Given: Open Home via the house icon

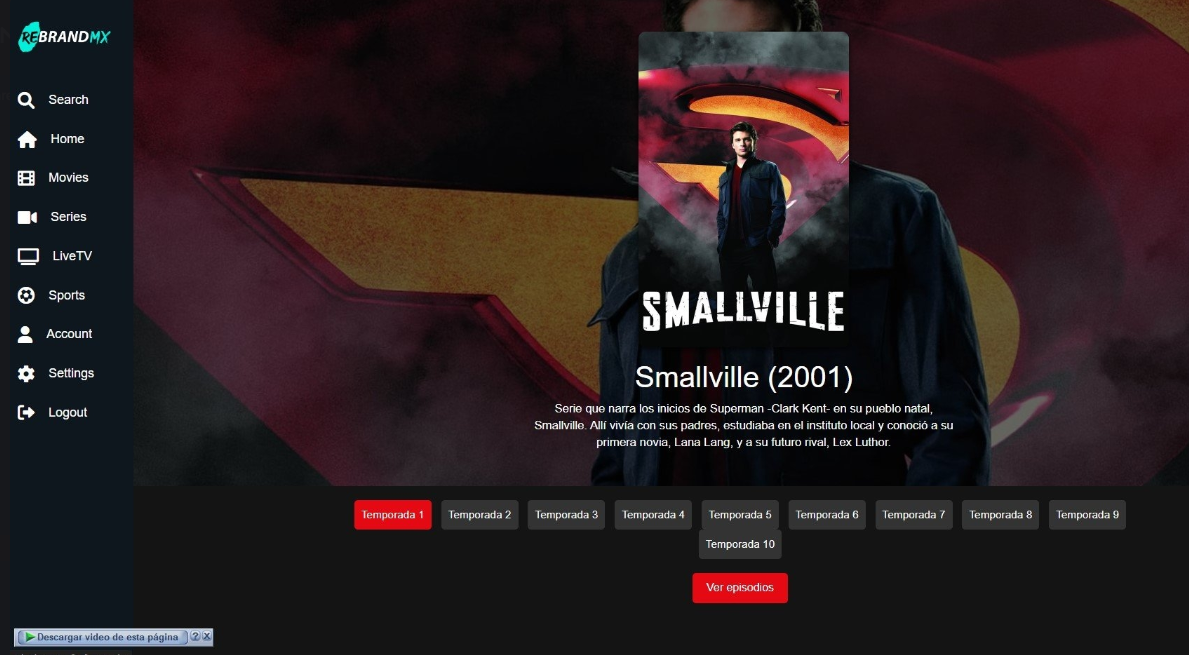Looking at the screenshot, I should coord(27,139).
